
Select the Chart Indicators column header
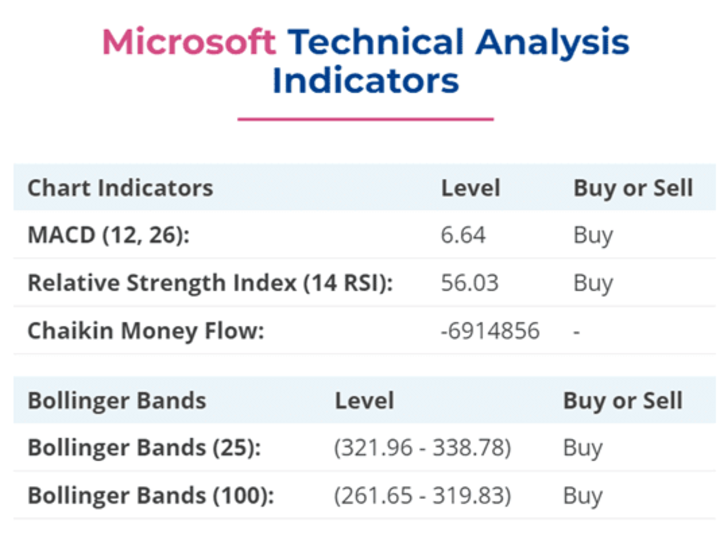[120, 188]
